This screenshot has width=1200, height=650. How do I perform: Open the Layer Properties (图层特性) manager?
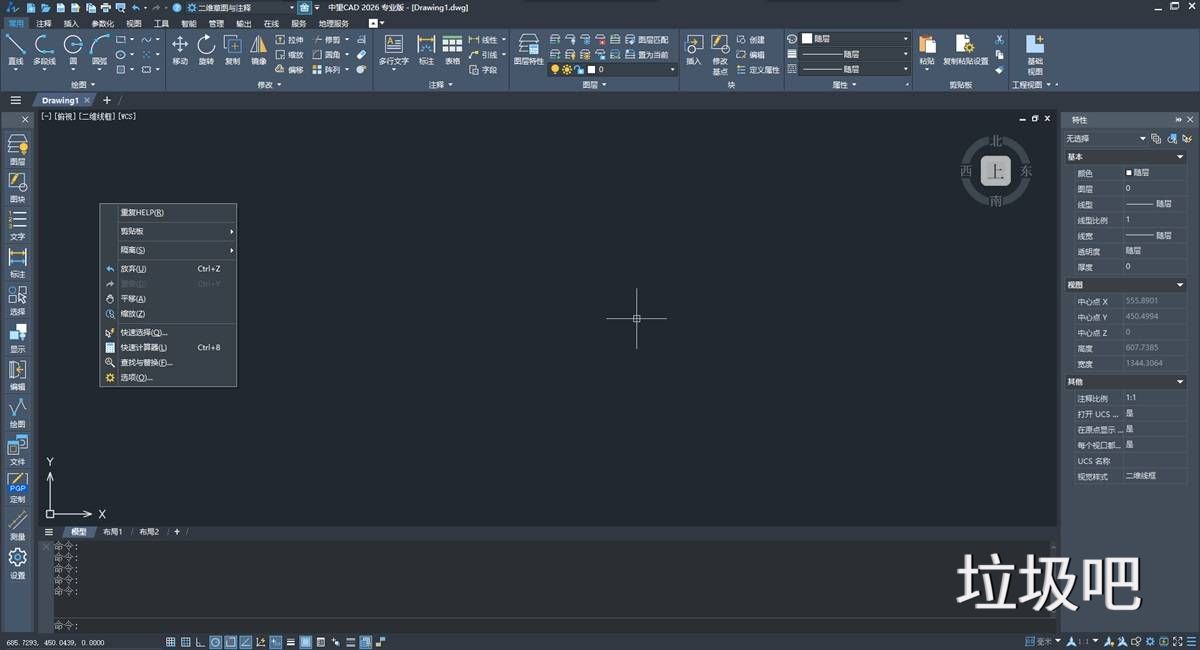point(529,48)
